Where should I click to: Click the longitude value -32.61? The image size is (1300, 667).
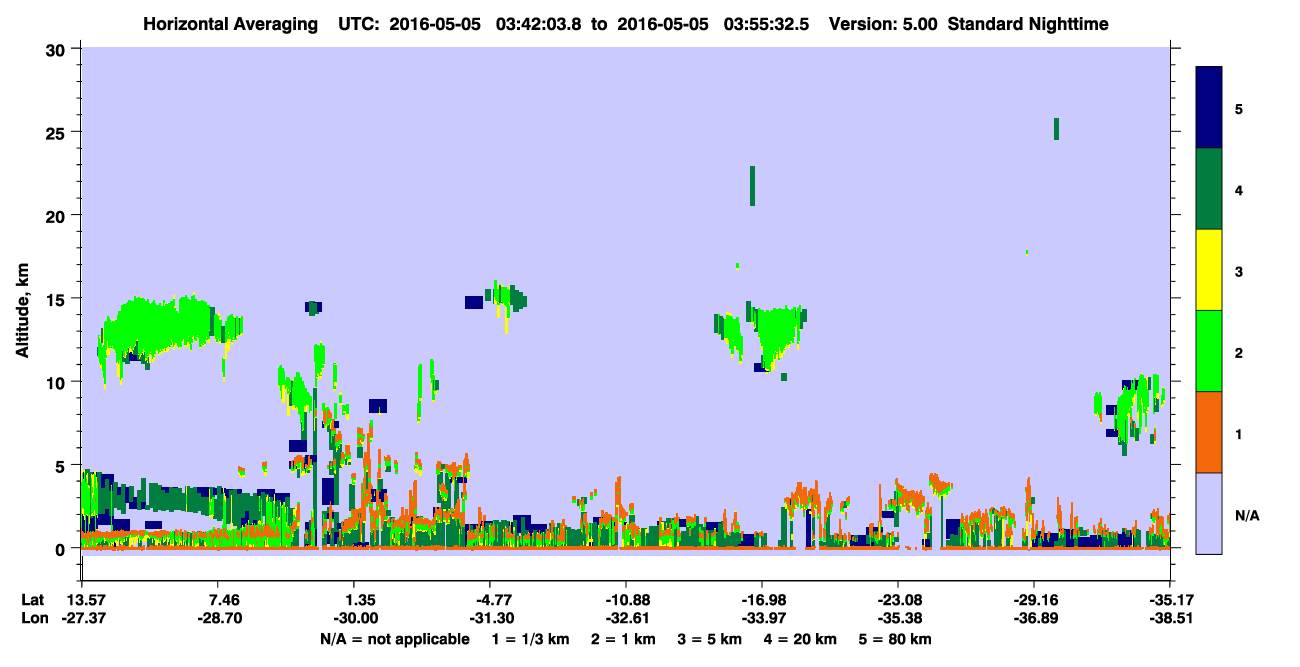tap(625, 618)
